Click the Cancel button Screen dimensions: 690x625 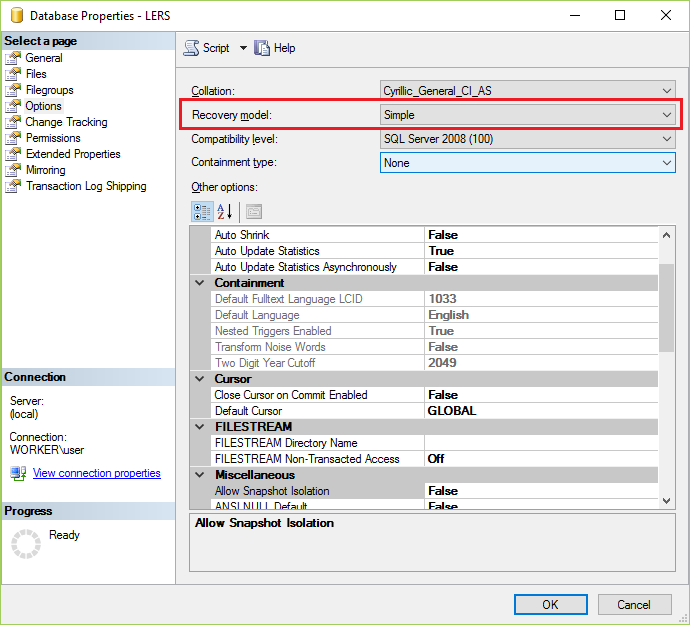[x=634, y=604]
